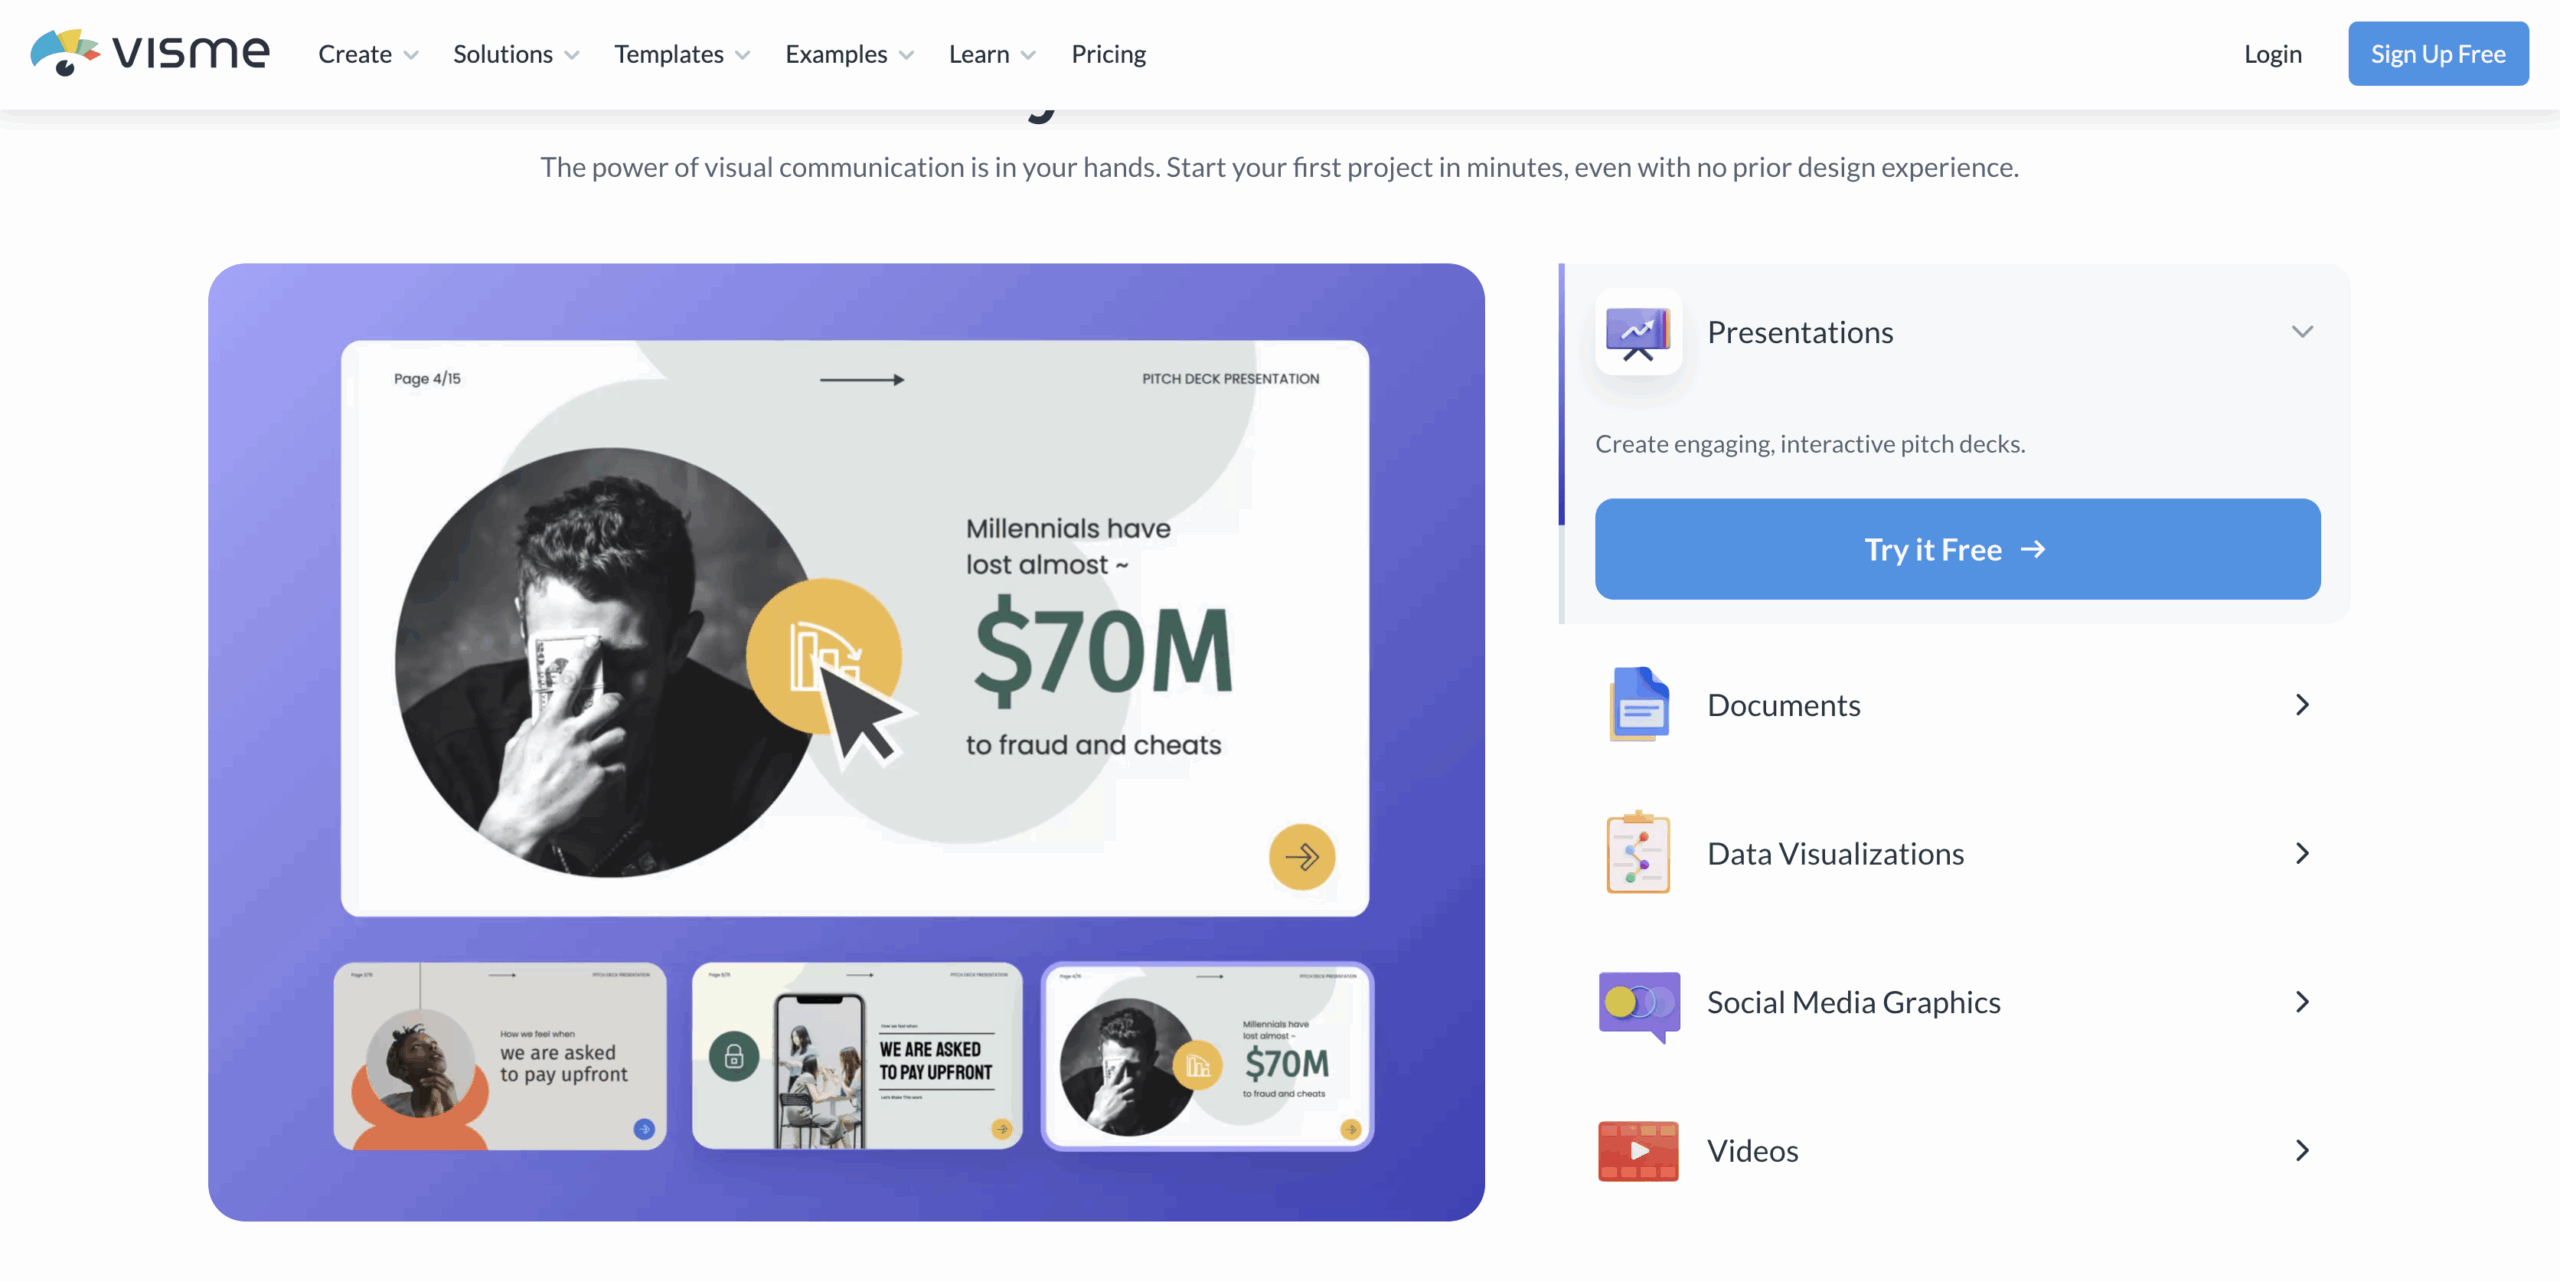Expand the Documents section arrow
The width and height of the screenshot is (2560, 1282).
pos(2302,705)
